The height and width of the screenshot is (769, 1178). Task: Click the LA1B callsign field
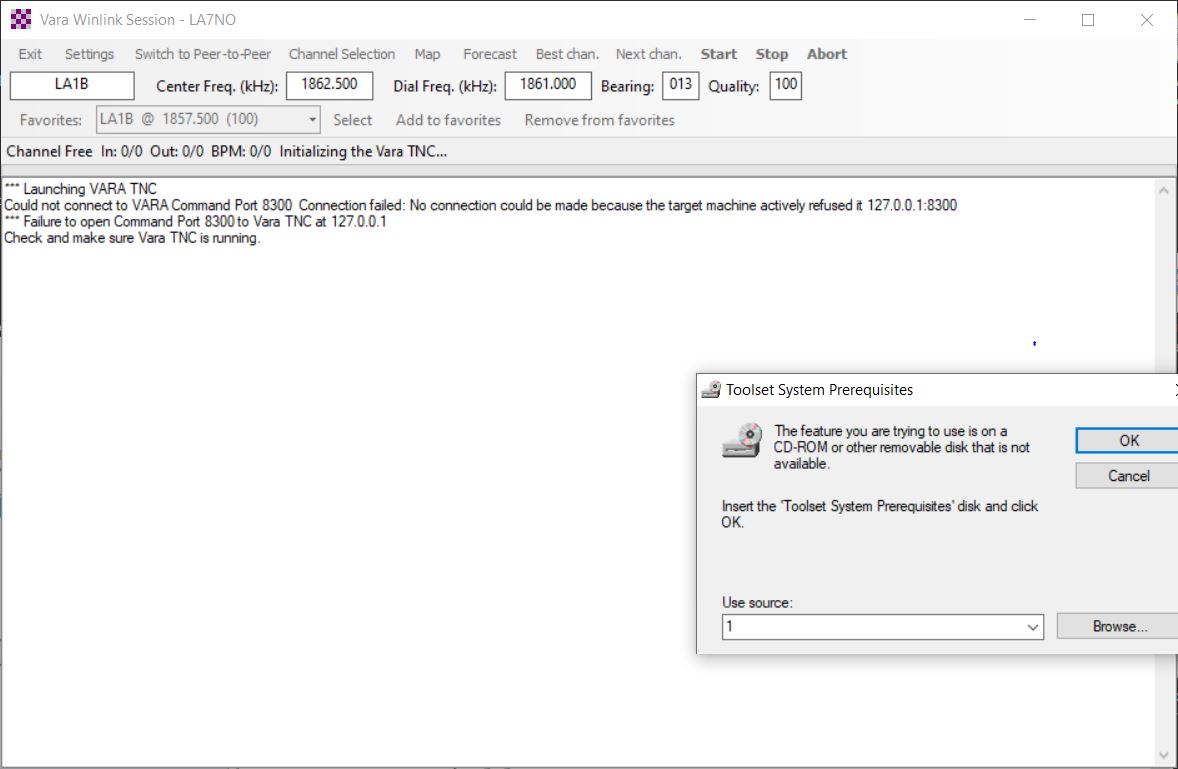click(x=72, y=85)
